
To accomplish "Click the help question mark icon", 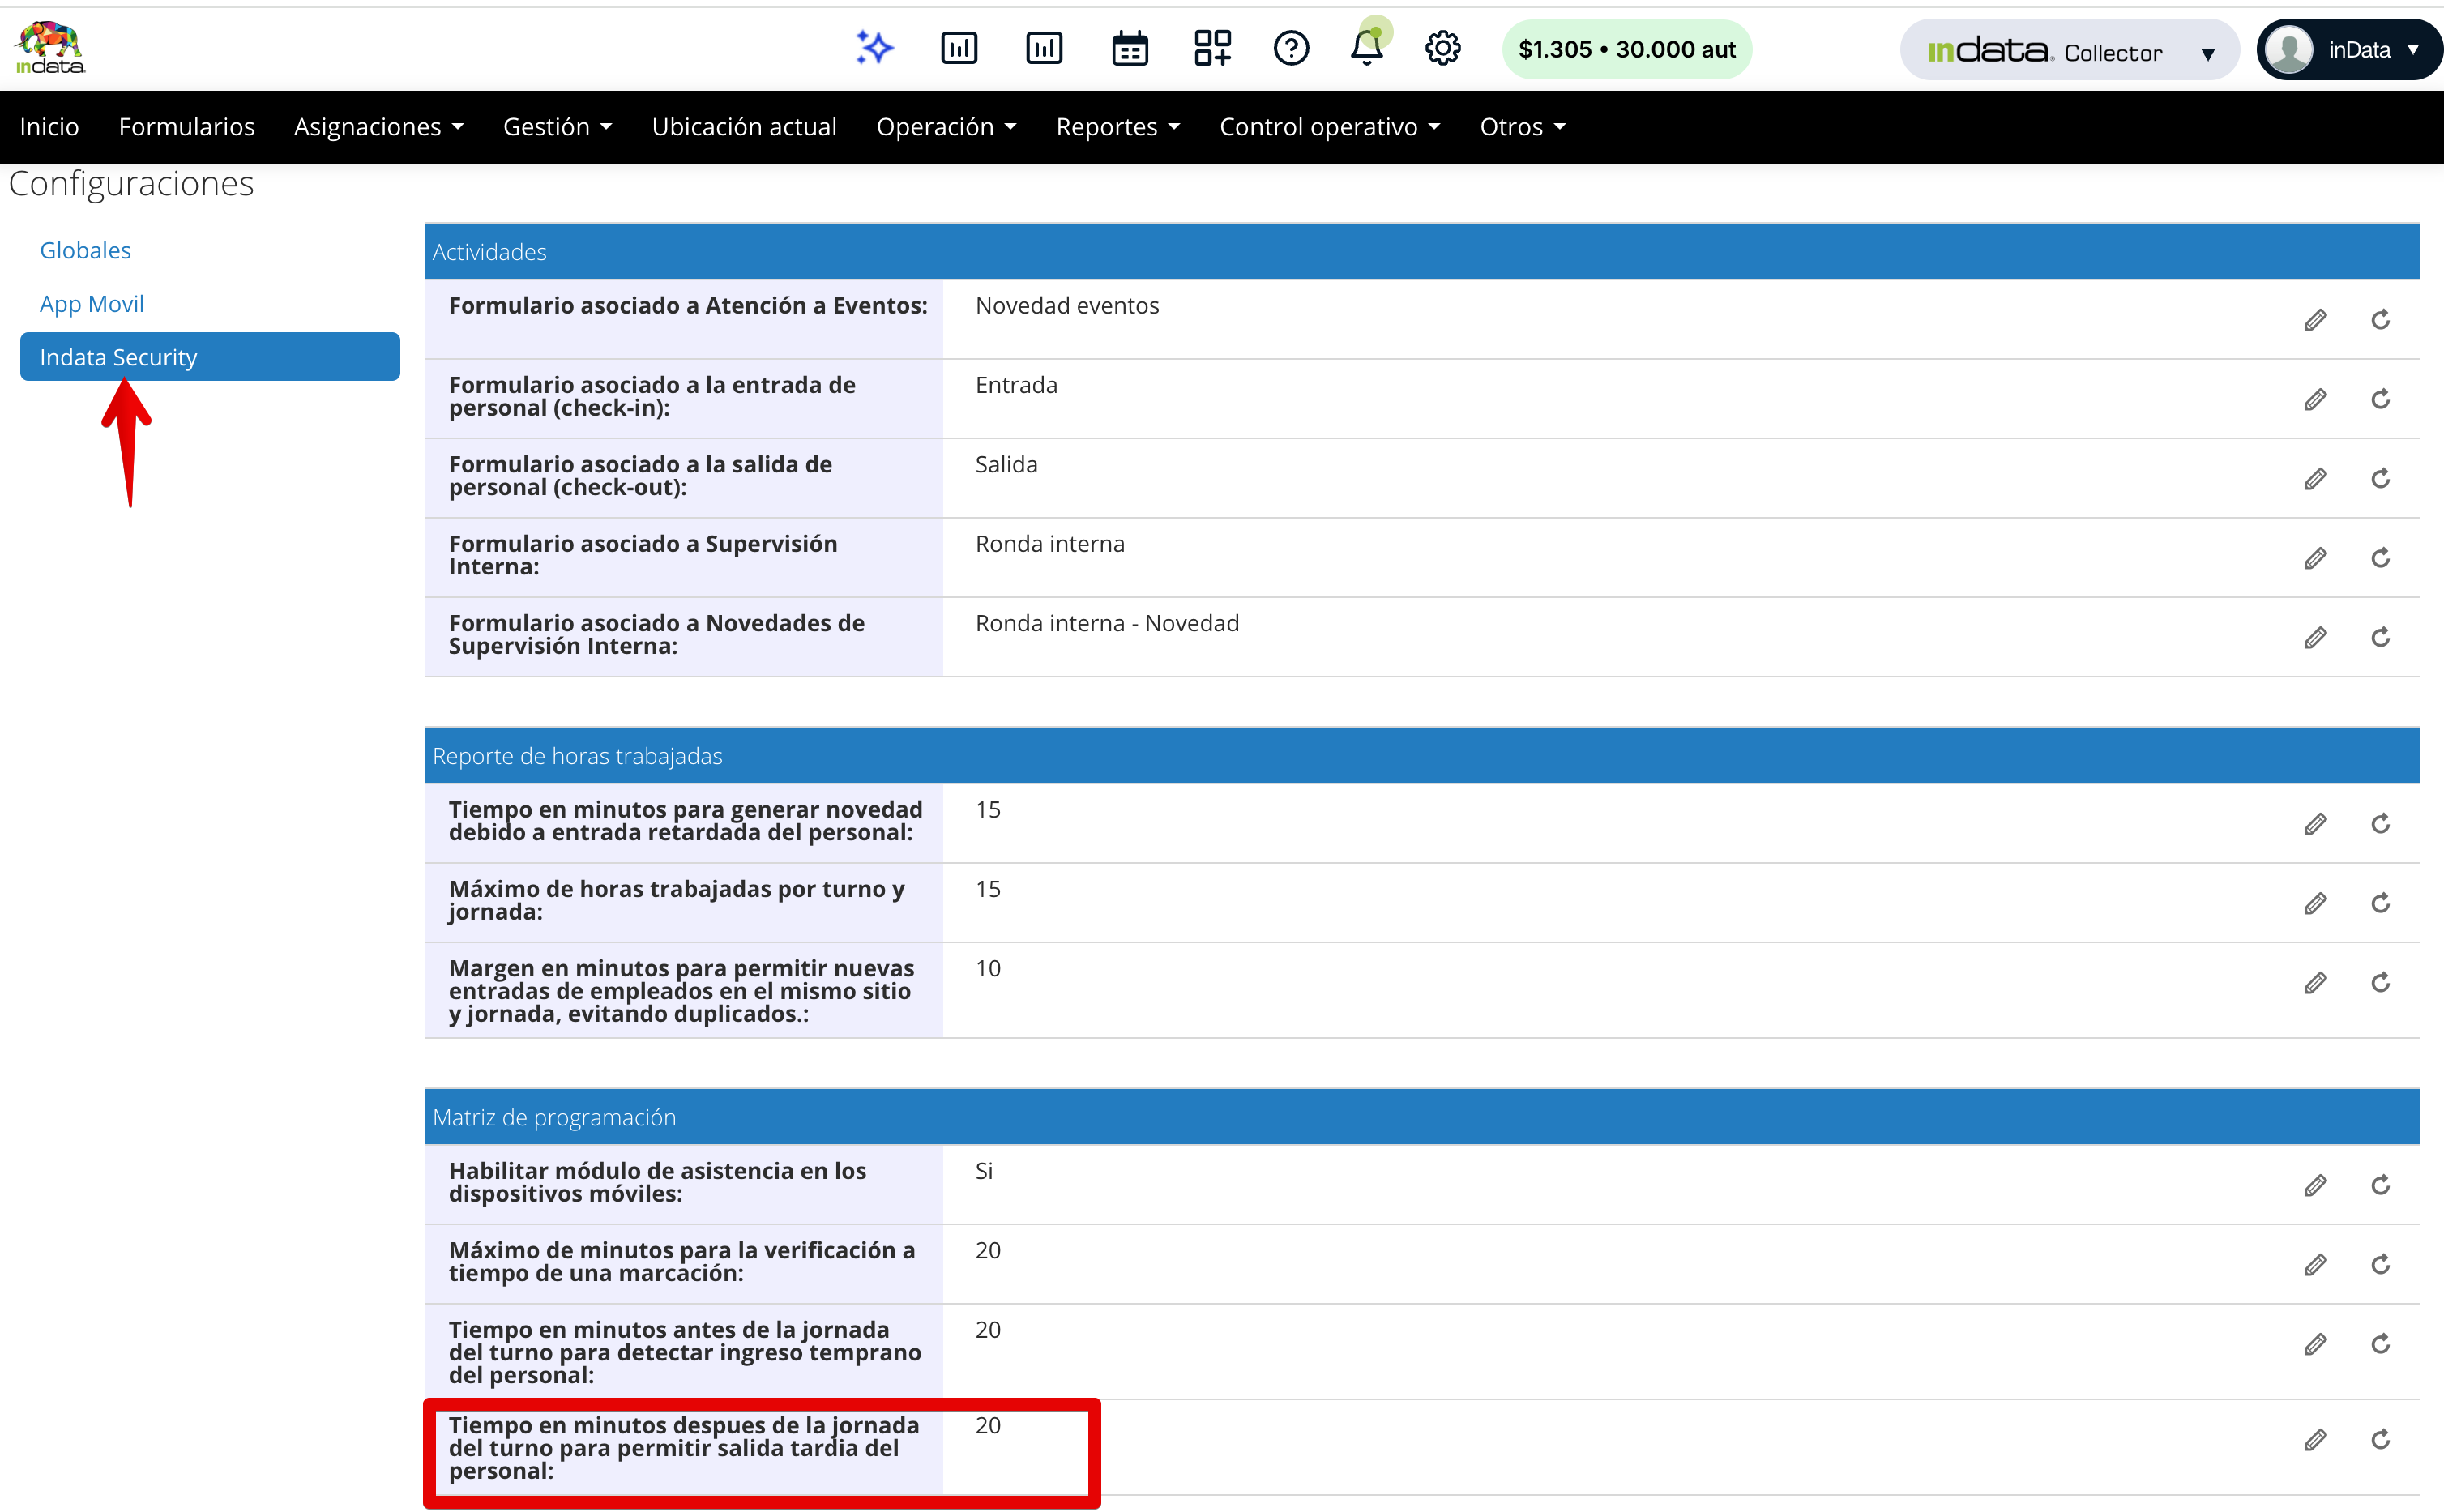I will (x=1291, y=48).
